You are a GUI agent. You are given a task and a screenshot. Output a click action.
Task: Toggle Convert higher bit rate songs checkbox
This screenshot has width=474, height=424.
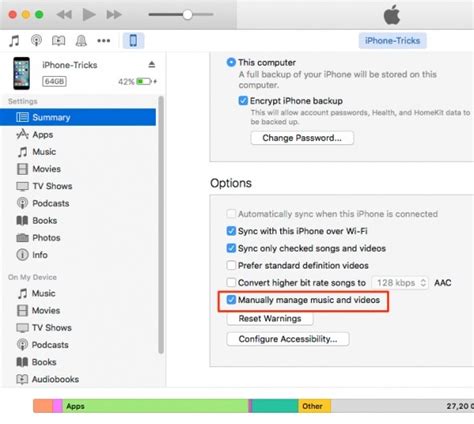pos(231,283)
